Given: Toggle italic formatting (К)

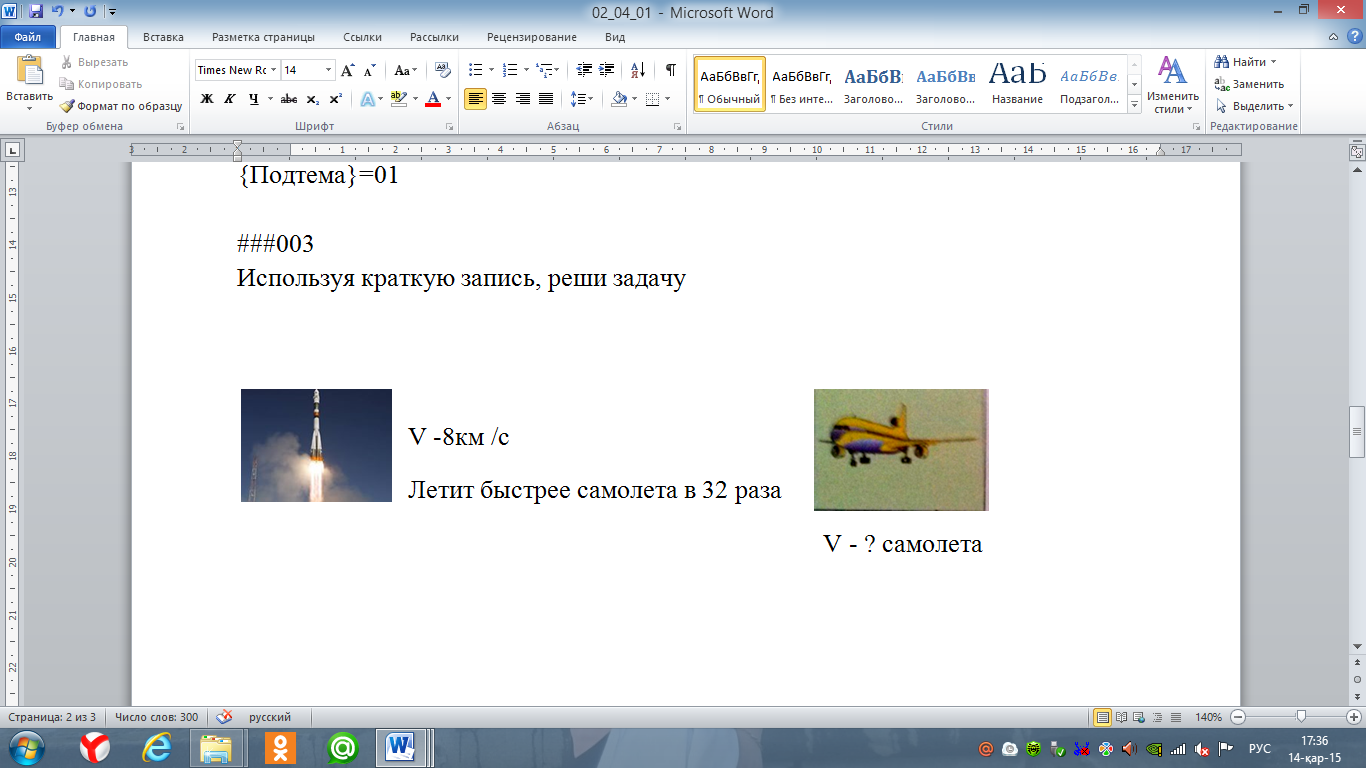Looking at the screenshot, I should 230,98.
